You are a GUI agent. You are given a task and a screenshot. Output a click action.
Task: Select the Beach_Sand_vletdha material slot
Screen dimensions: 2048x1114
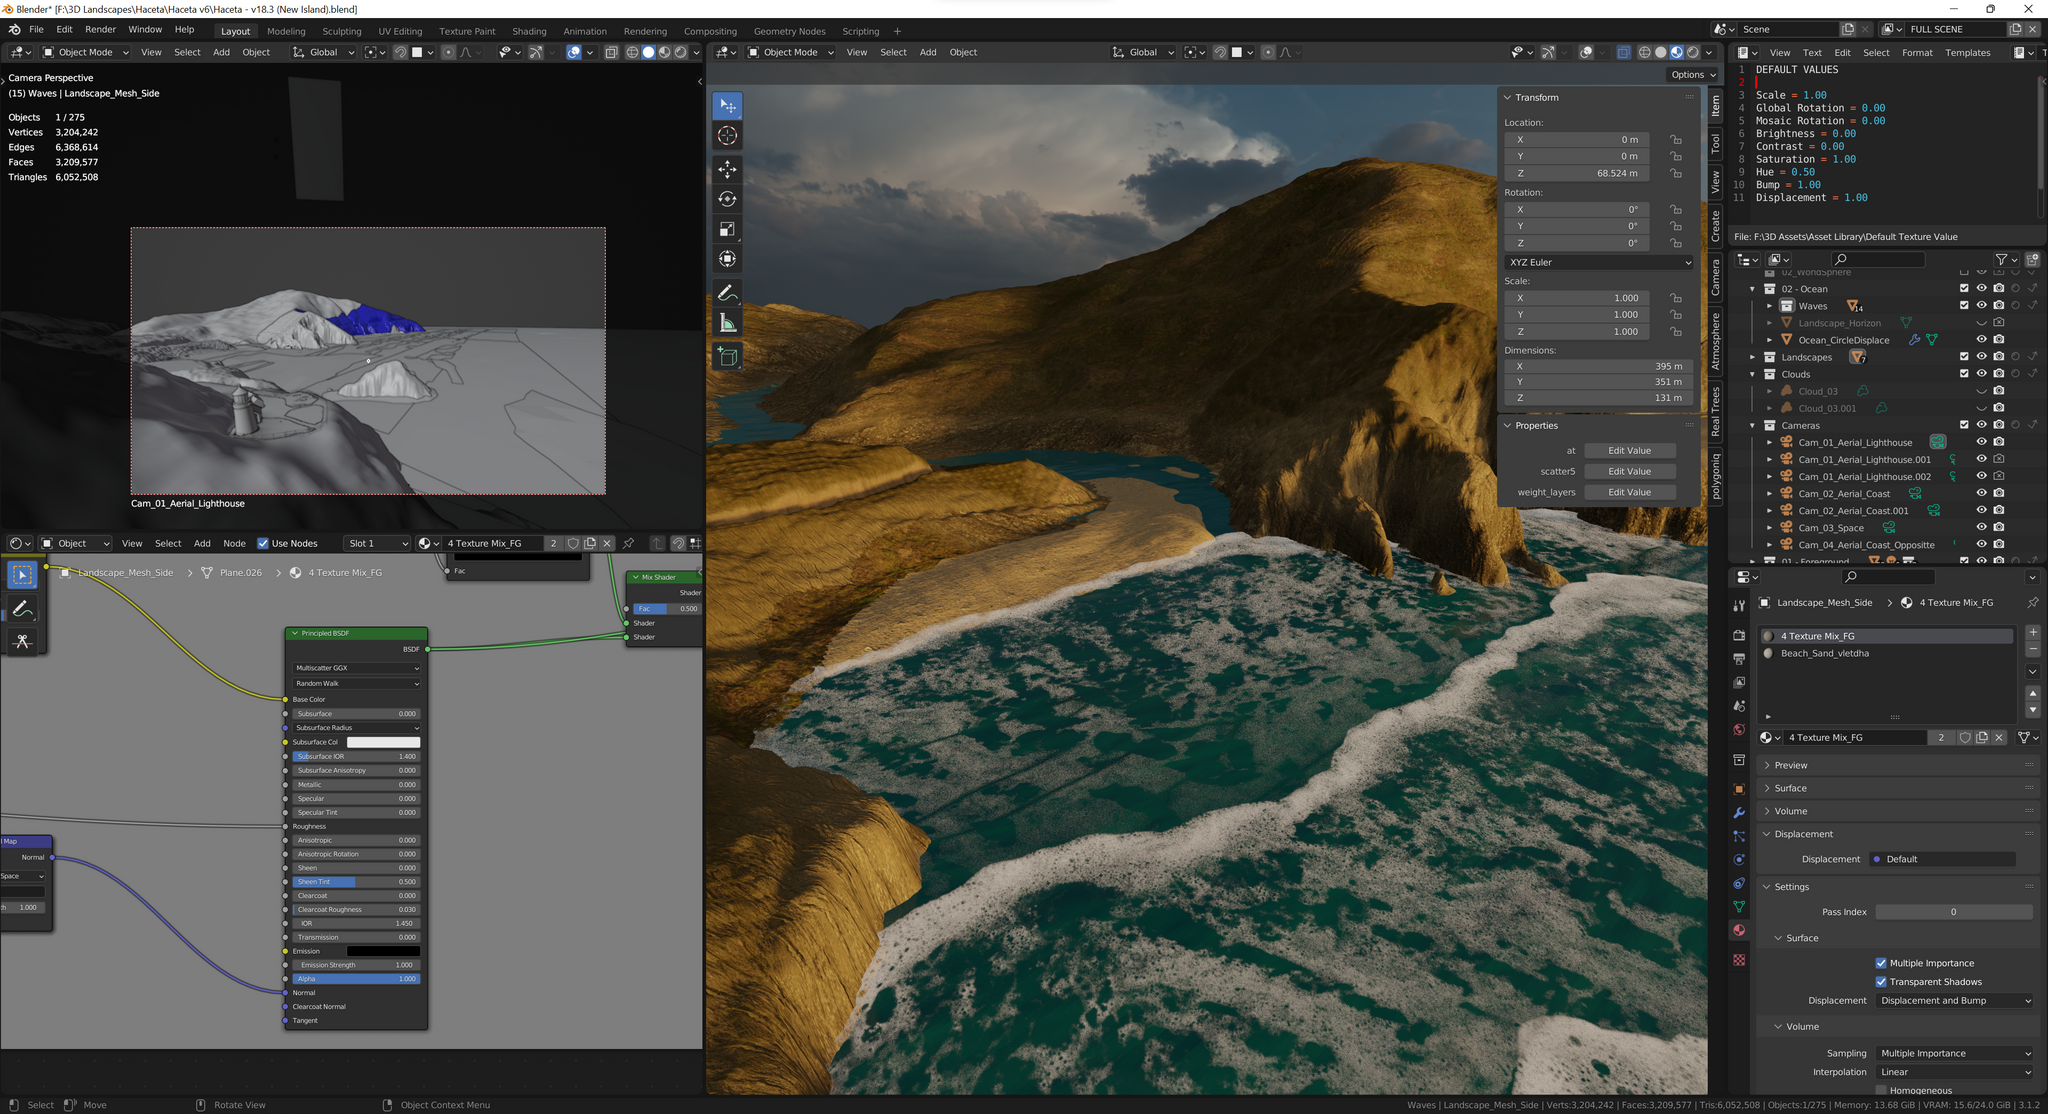pyautogui.click(x=1824, y=653)
